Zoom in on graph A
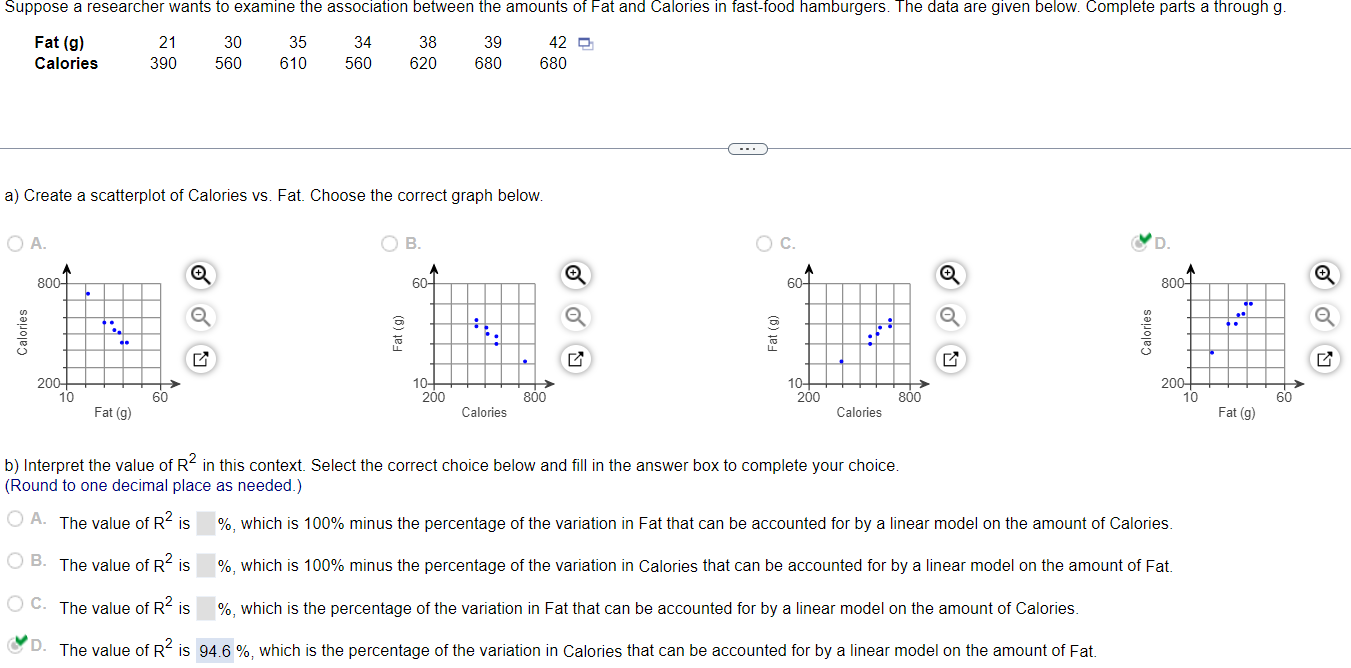Image resolution: width=1351 pixels, height=668 pixels. (200, 274)
